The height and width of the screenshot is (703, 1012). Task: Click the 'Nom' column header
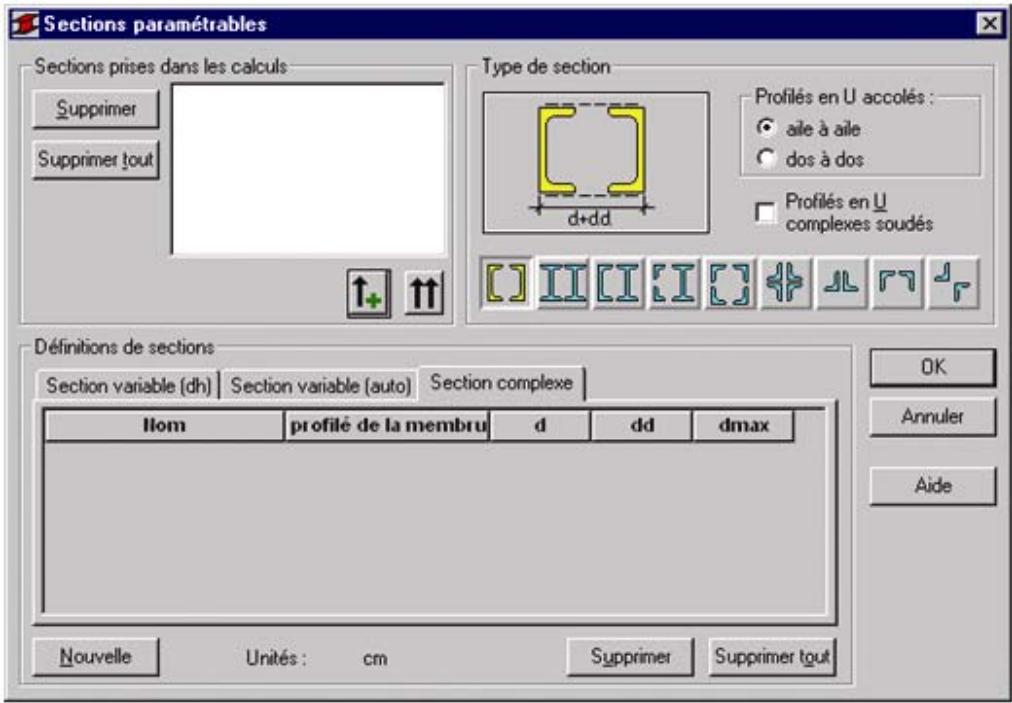164,425
